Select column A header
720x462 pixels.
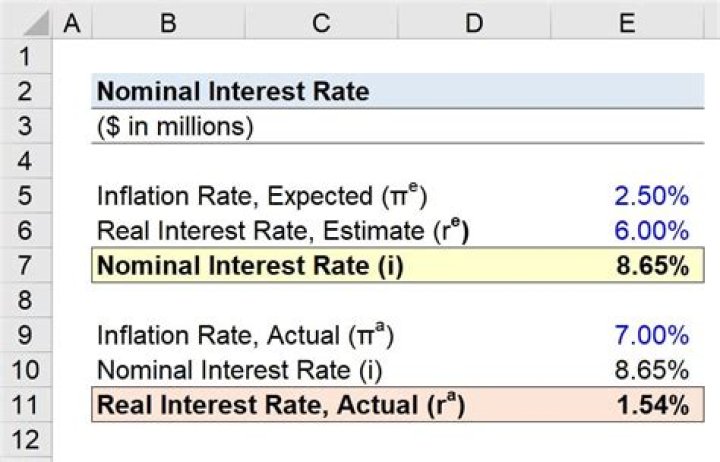click(71, 23)
